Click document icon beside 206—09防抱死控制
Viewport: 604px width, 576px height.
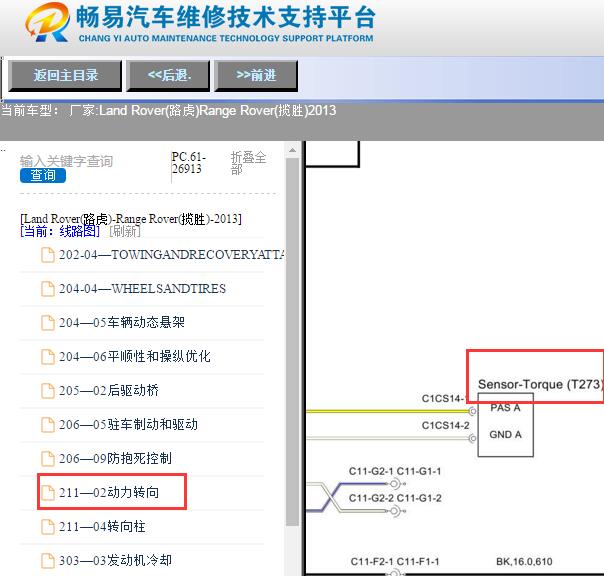coord(48,458)
